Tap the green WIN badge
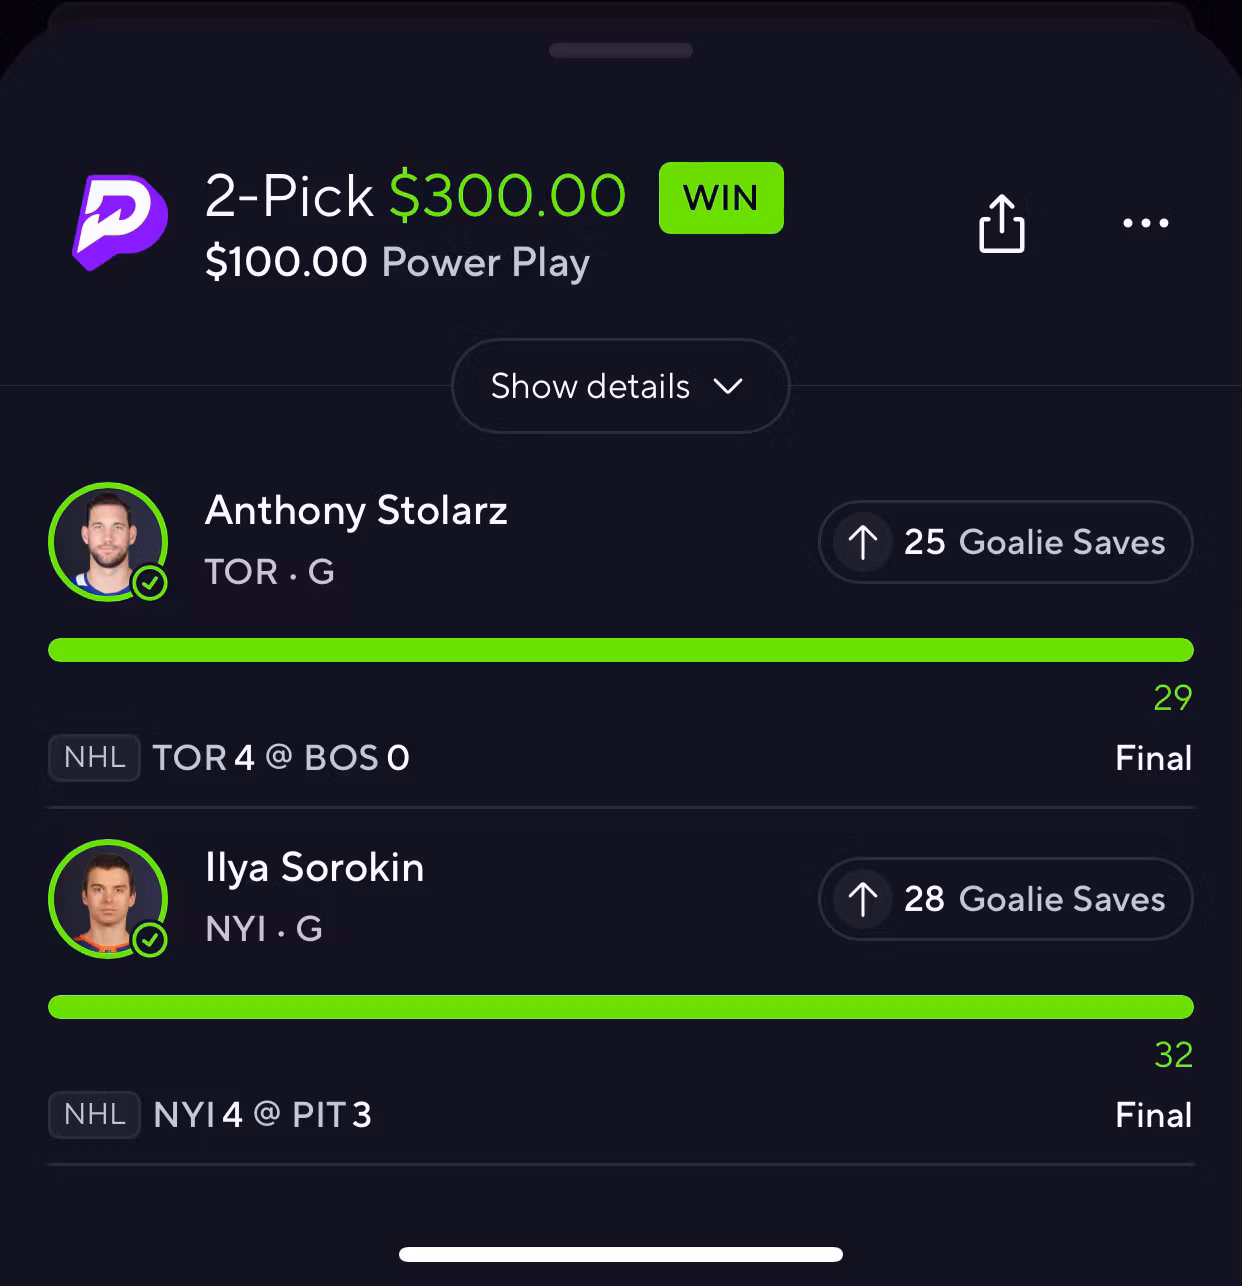This screenshot has width=1242, height=1286. tap(721, 198)
